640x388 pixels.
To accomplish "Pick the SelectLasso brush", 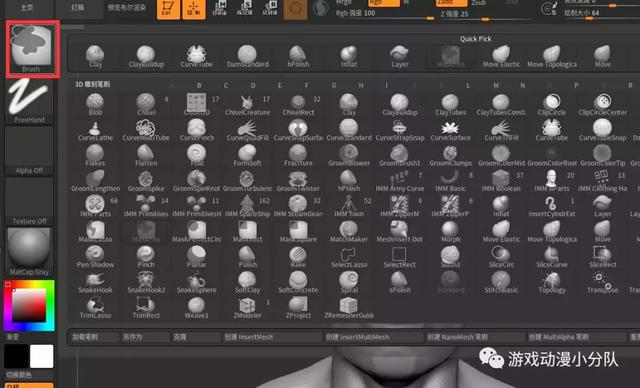I will pos(349,257).
